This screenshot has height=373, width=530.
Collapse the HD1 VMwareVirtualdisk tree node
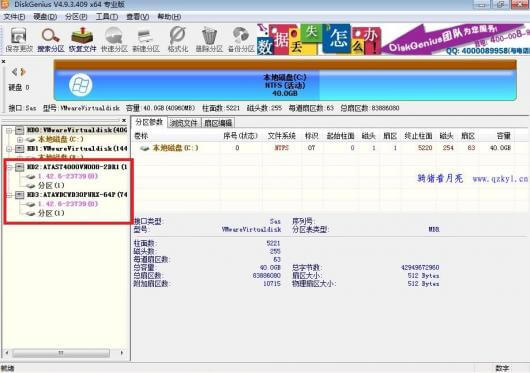[9, 148]
